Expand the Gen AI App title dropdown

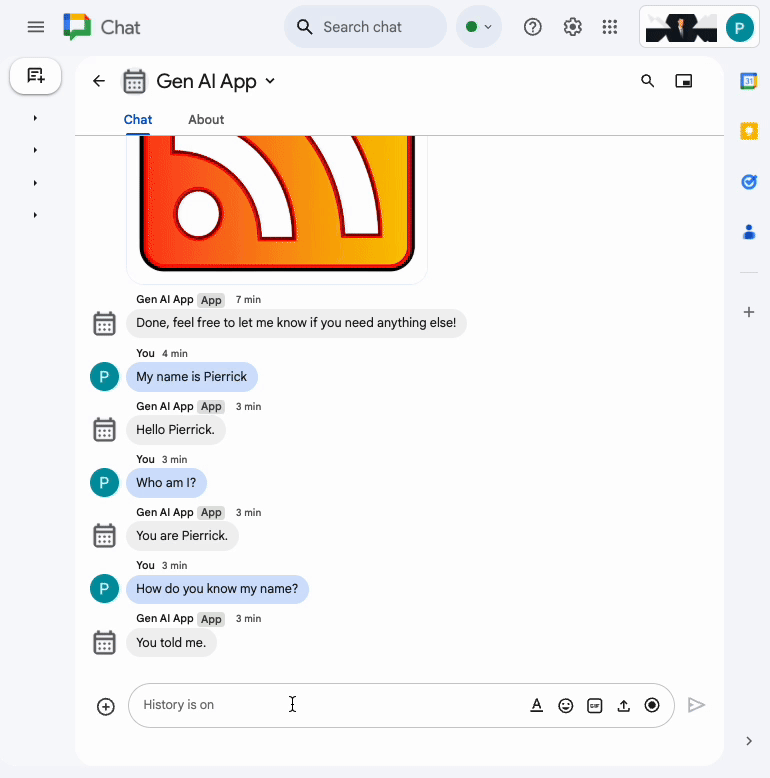pyautogui.click(x=270, y=82)
